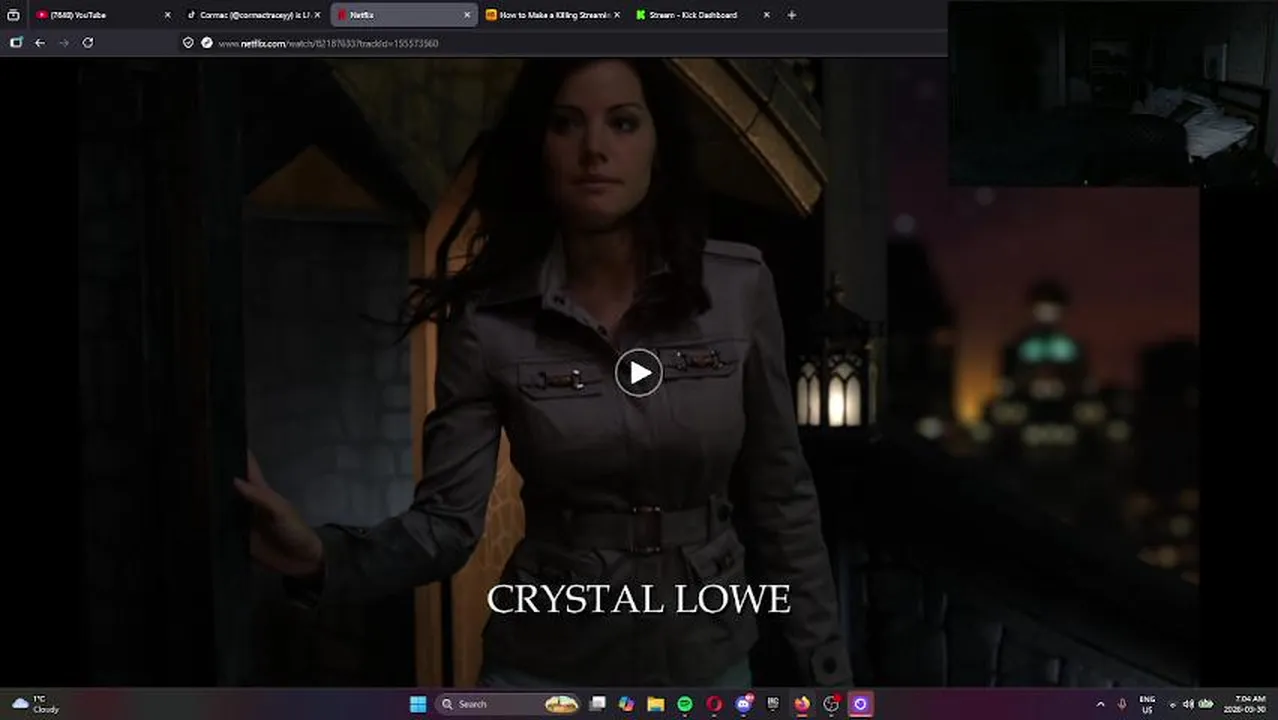Image resolution: width=1278 pixels, height=720 pixels.
Task: Reload the Netflix page
Action: pyautogui.click(x=88, y=43)
